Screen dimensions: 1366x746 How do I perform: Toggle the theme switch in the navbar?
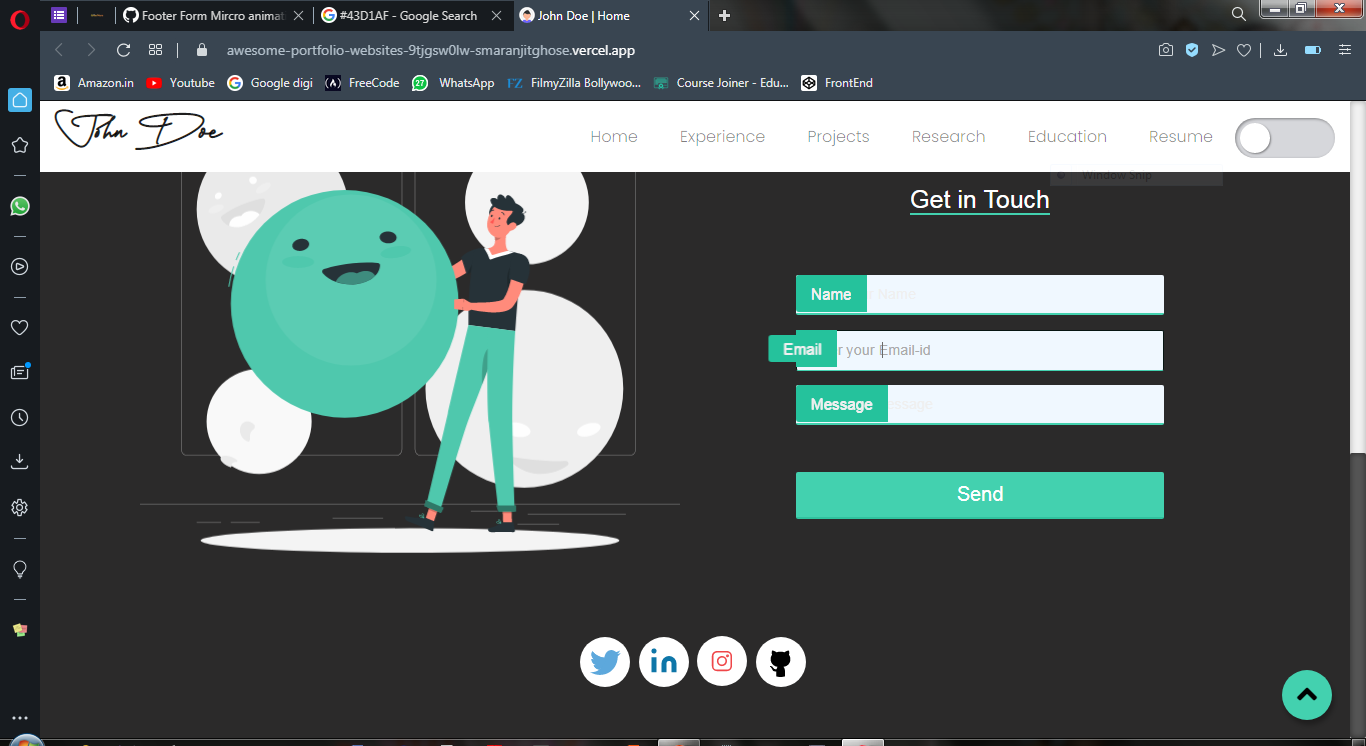click(1284, 137)
